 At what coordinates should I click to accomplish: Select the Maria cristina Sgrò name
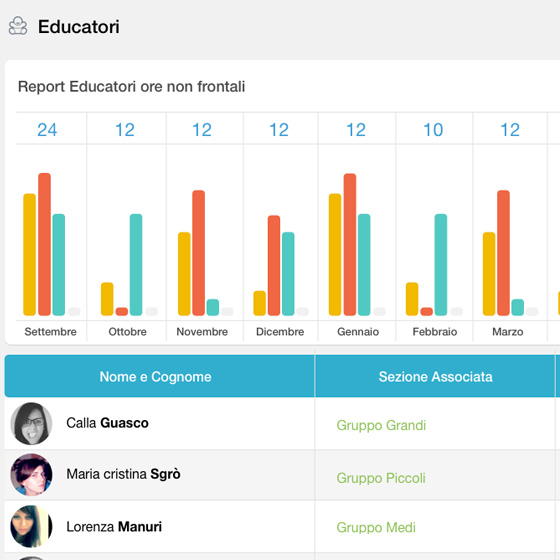point(123,474)
